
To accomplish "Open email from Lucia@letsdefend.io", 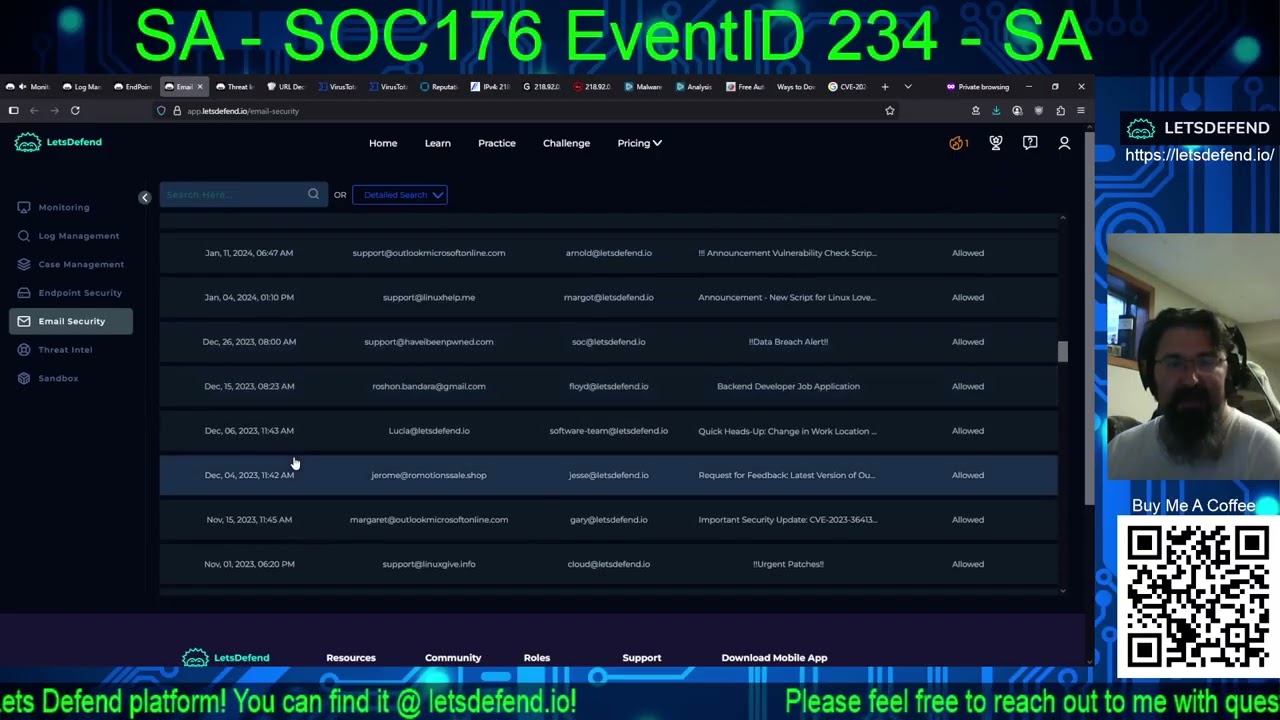I will [608, 431].
